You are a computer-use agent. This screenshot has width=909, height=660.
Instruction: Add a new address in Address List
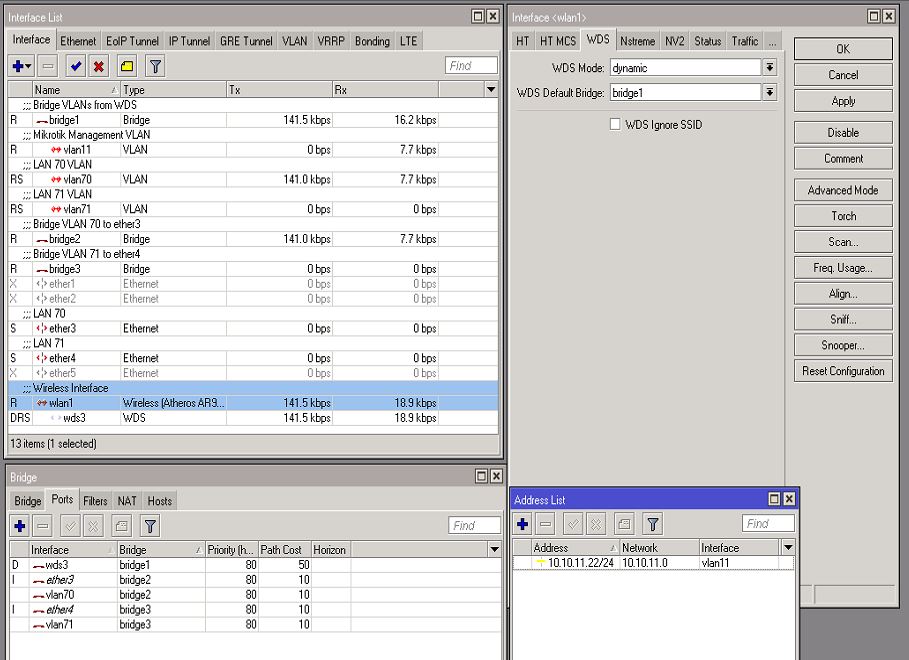pyautogui.click(x=521, y=523)
